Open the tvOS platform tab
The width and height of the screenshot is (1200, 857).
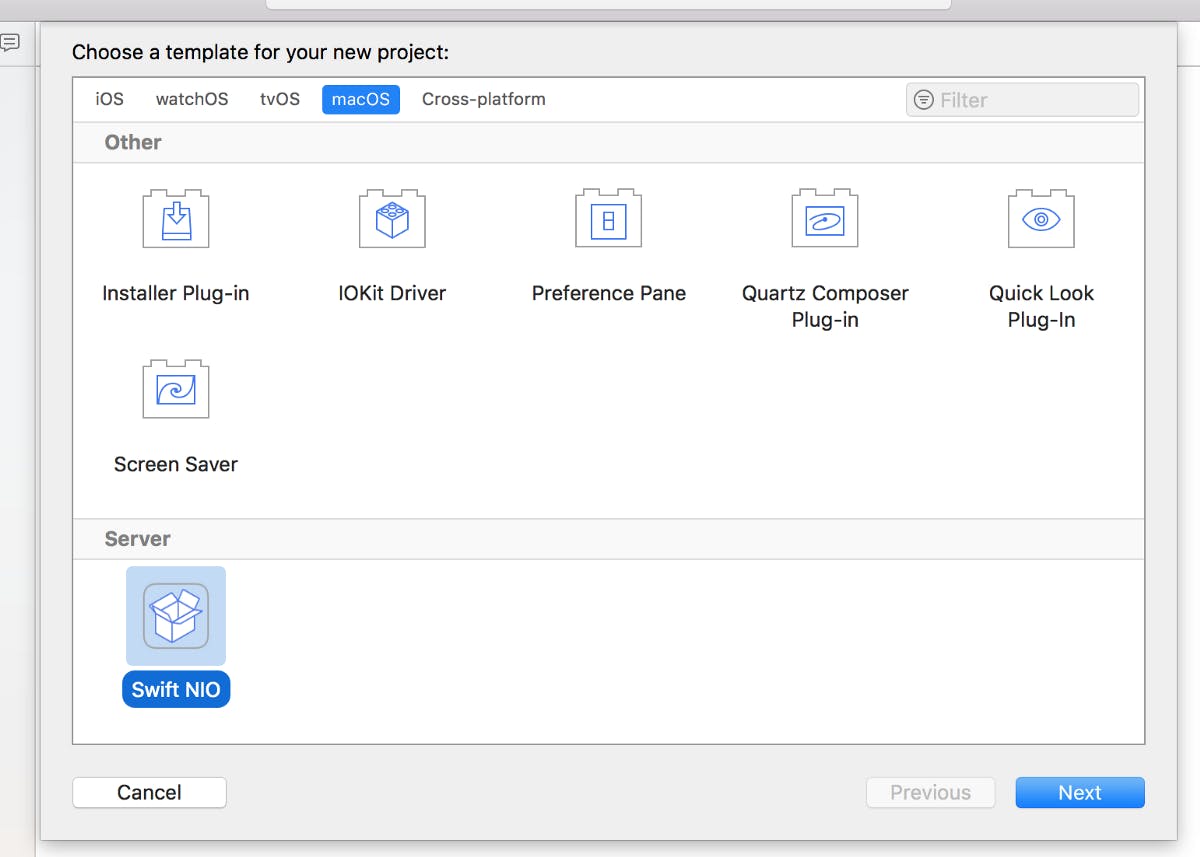(x=280, y=99)
